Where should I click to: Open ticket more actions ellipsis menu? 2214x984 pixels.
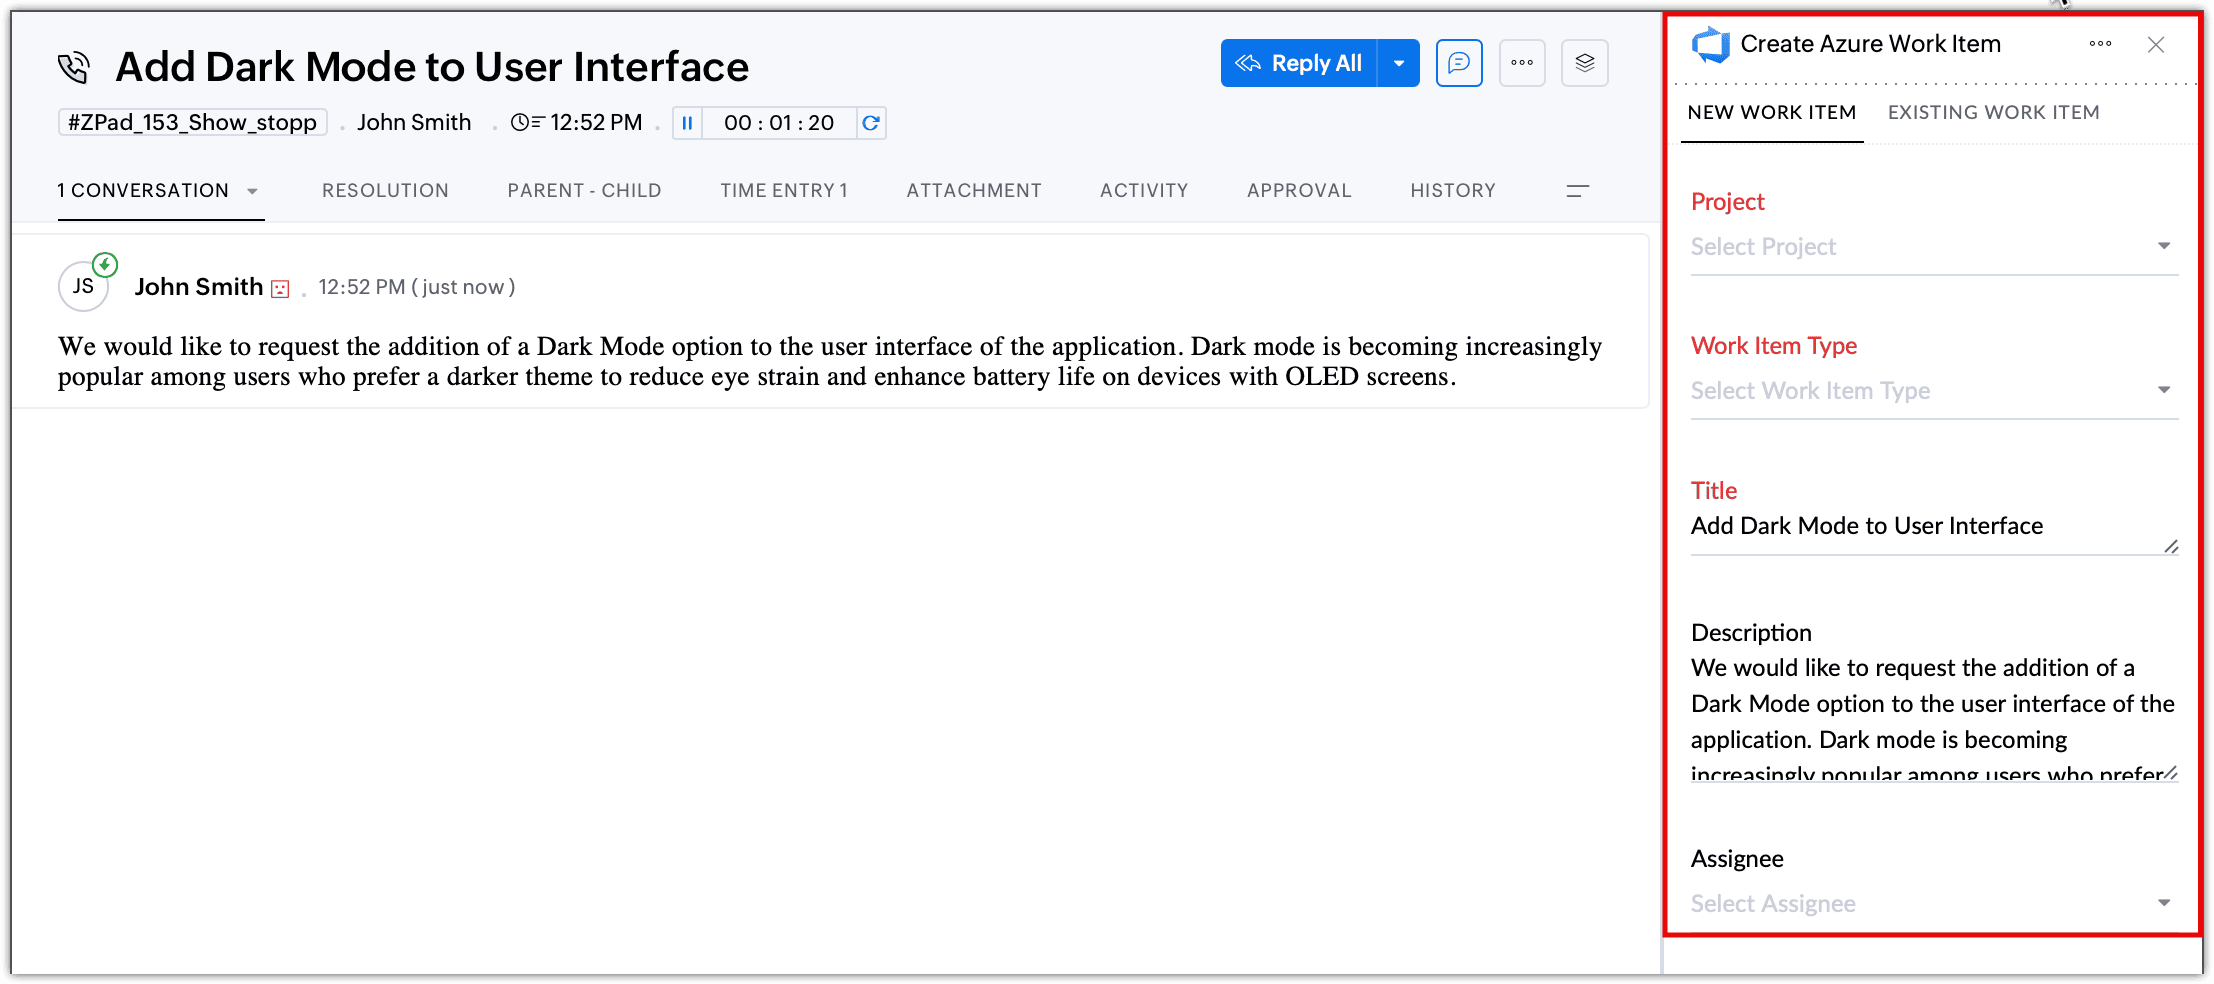coord(1522,63)
